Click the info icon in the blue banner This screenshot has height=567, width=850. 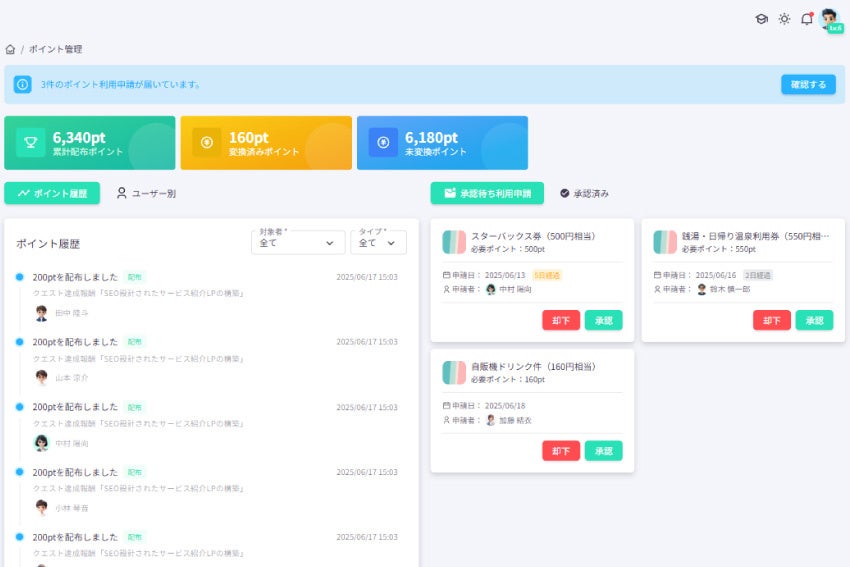click(22, 85)
